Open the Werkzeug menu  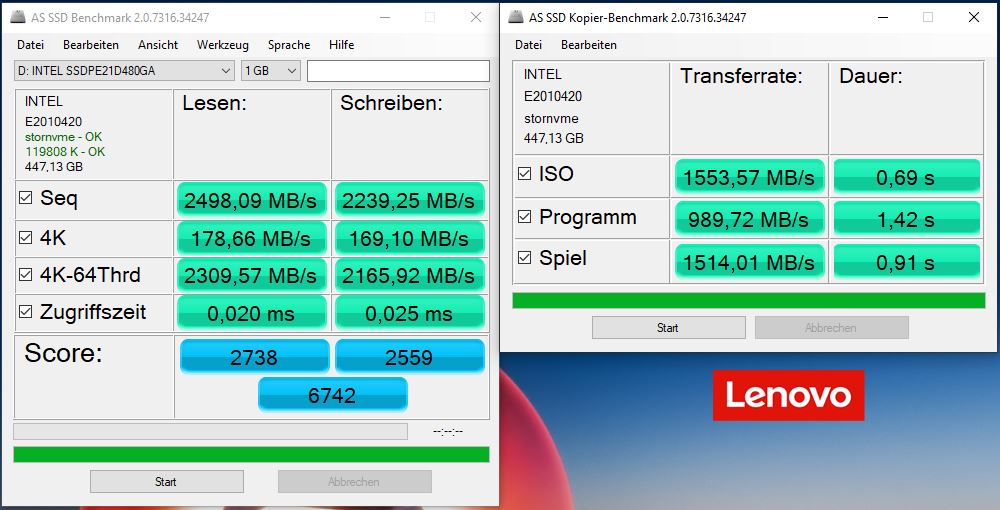point(223,45)
